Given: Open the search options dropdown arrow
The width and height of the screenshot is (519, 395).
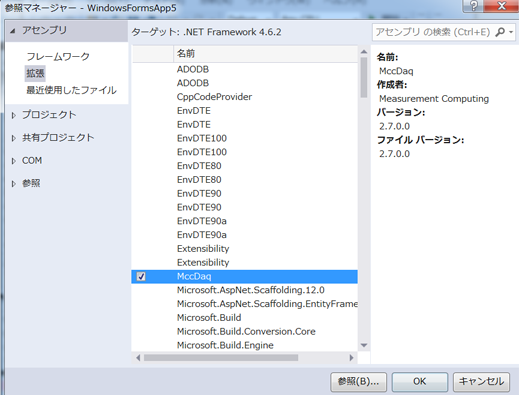Looking at the screenshot, I should coord(511,32).
